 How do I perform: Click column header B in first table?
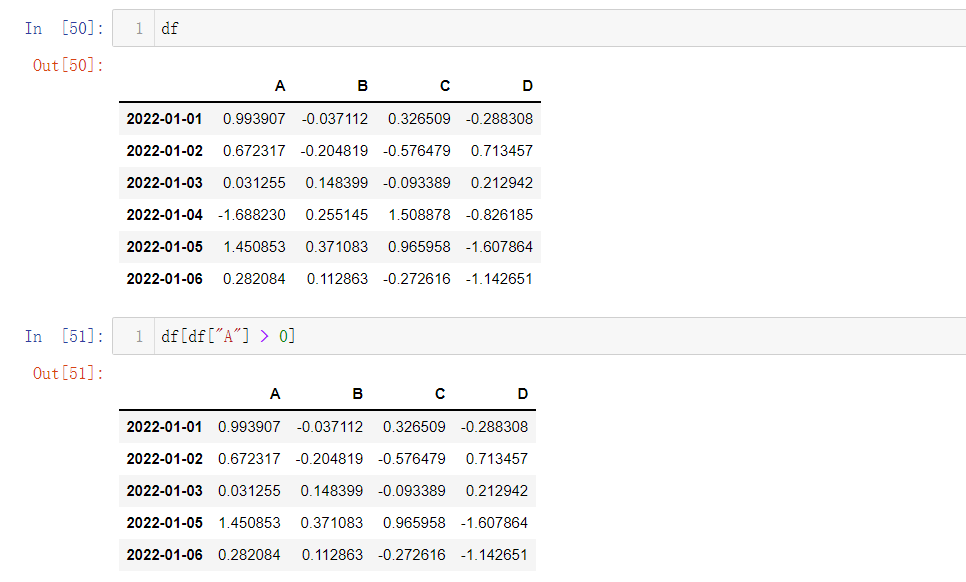pos(362,86)
